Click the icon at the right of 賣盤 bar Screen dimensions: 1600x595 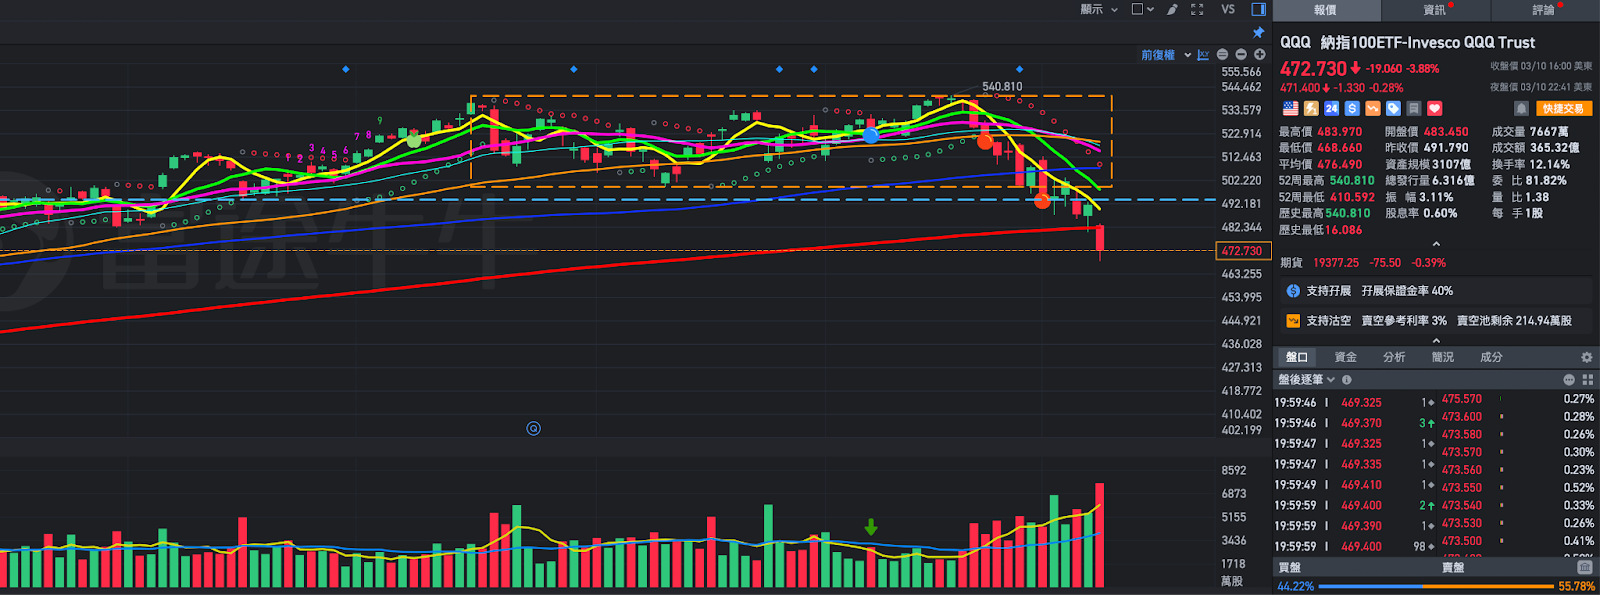[x=1585, y=567]
